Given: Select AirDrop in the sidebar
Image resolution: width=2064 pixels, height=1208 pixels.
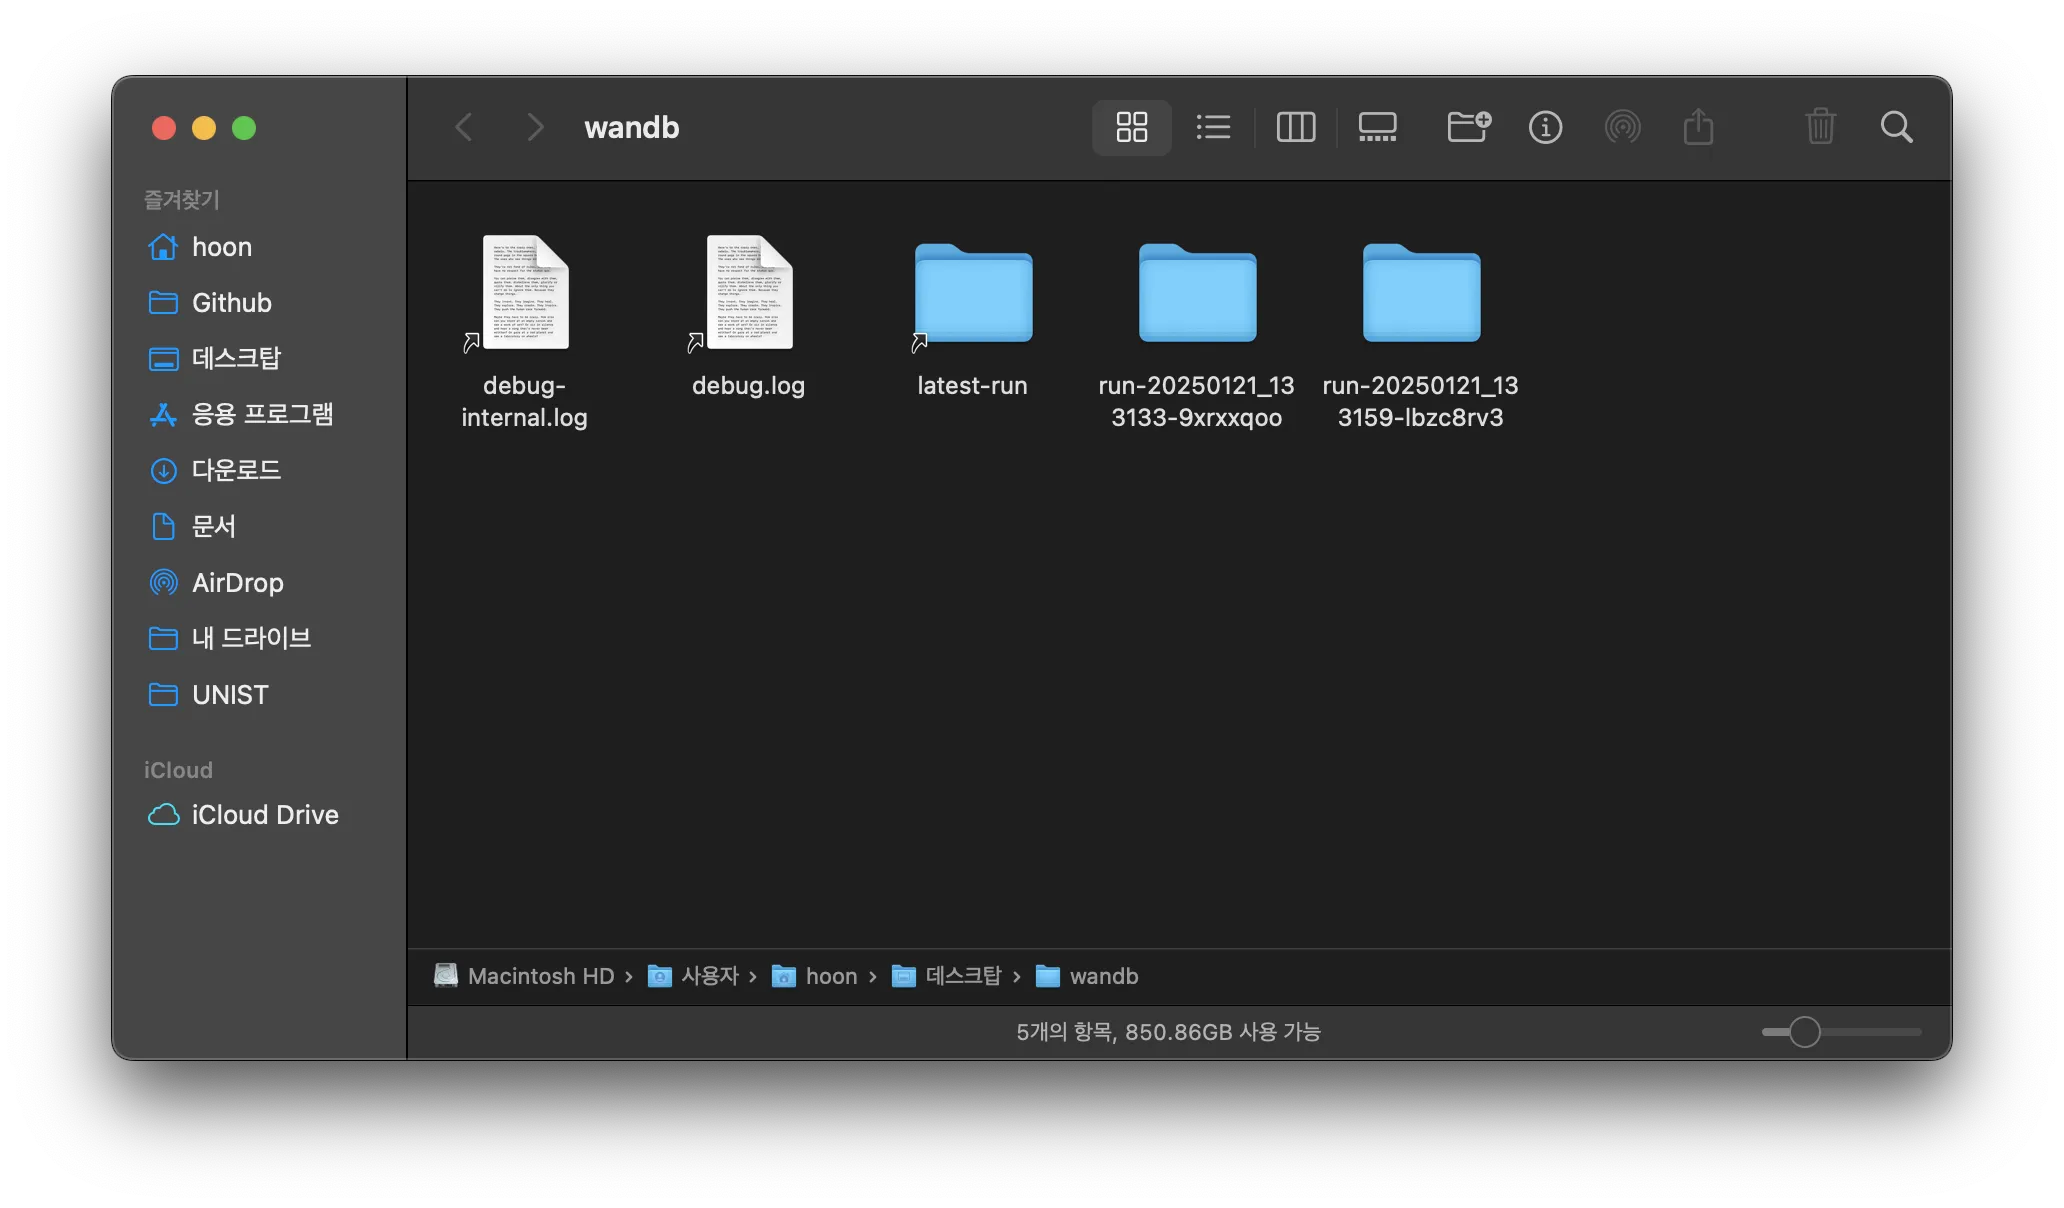Looking at the screenshot, I should pos(237,582).
